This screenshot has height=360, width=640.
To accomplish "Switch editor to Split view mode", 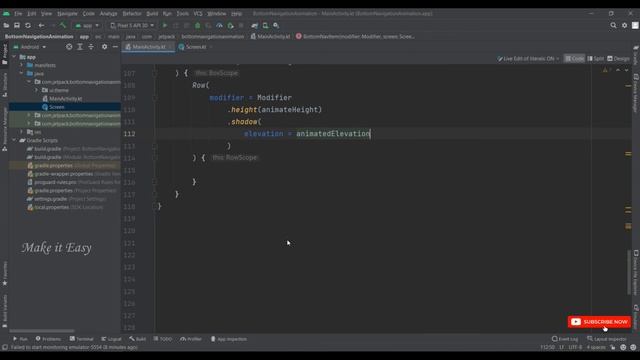I will pyautogui.click(x=596, y=59).
